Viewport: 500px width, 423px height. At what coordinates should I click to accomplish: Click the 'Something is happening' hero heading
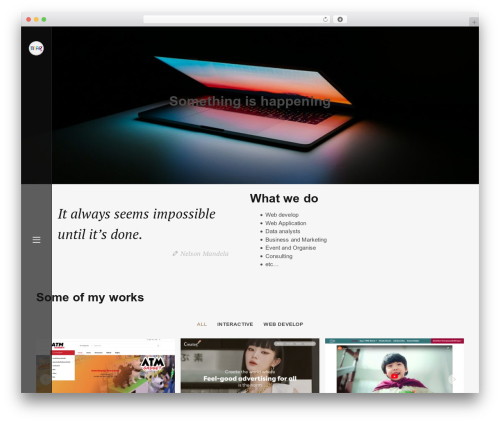tap(250, 101)
